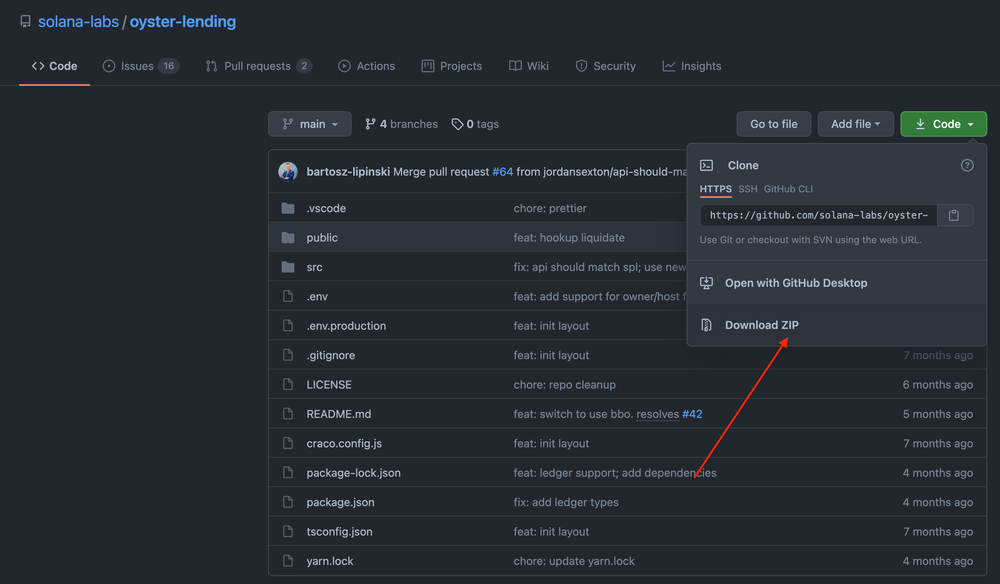The height and width of the screenshot is (584, 1000).
Task: Open the 'fix: add ledger types' commit message
Action: (566, 502)
